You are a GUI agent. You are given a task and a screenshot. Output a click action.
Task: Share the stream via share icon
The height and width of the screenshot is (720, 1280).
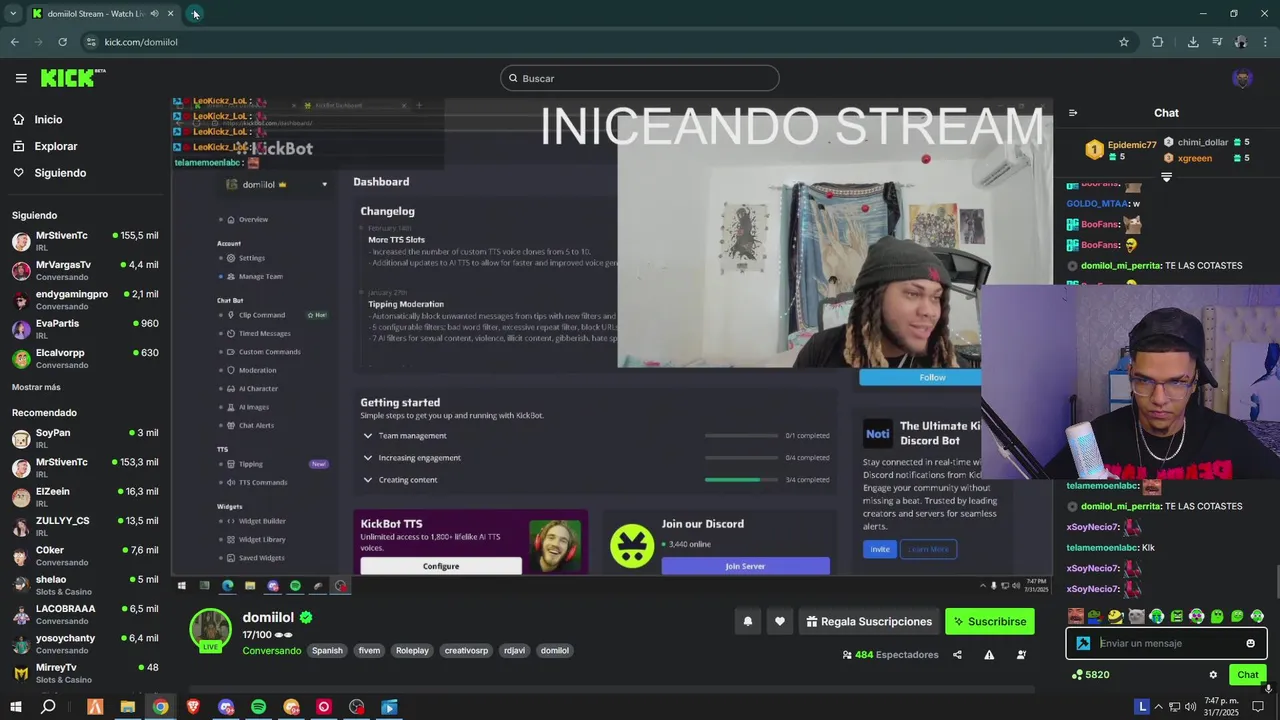(957, 655)
